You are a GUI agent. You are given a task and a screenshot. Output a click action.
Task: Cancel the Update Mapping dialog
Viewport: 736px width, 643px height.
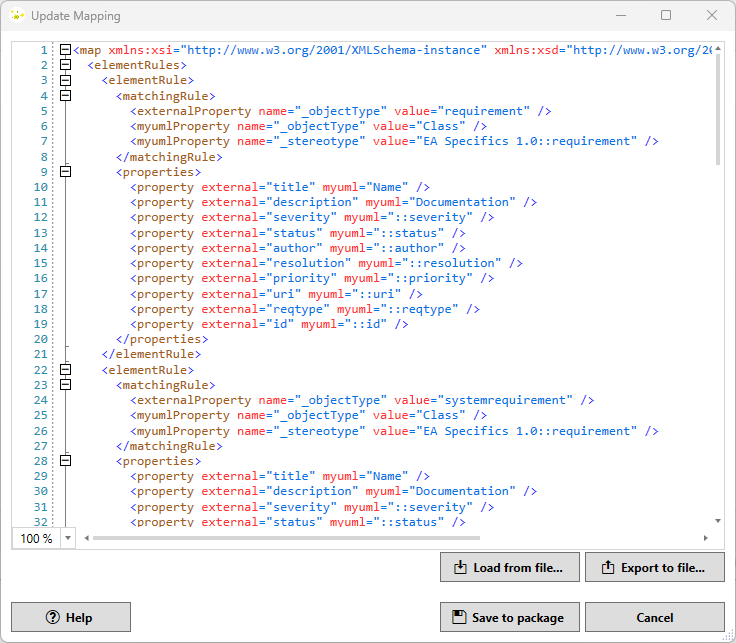[654, 618]
